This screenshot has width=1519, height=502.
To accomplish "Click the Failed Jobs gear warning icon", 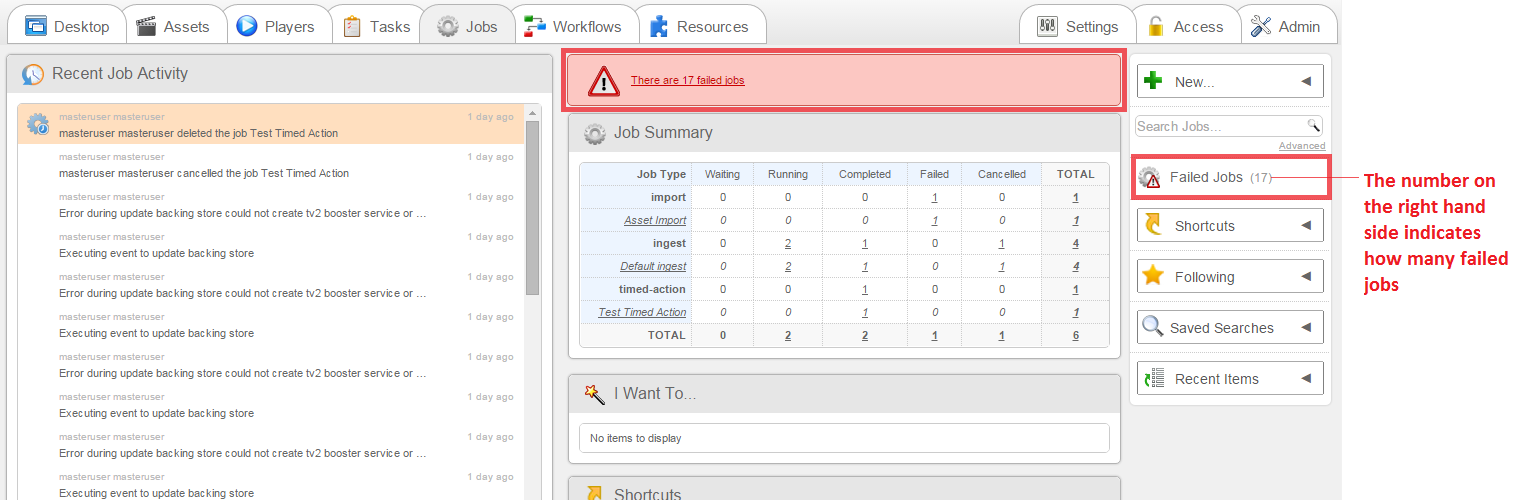I will [1150, 178].
